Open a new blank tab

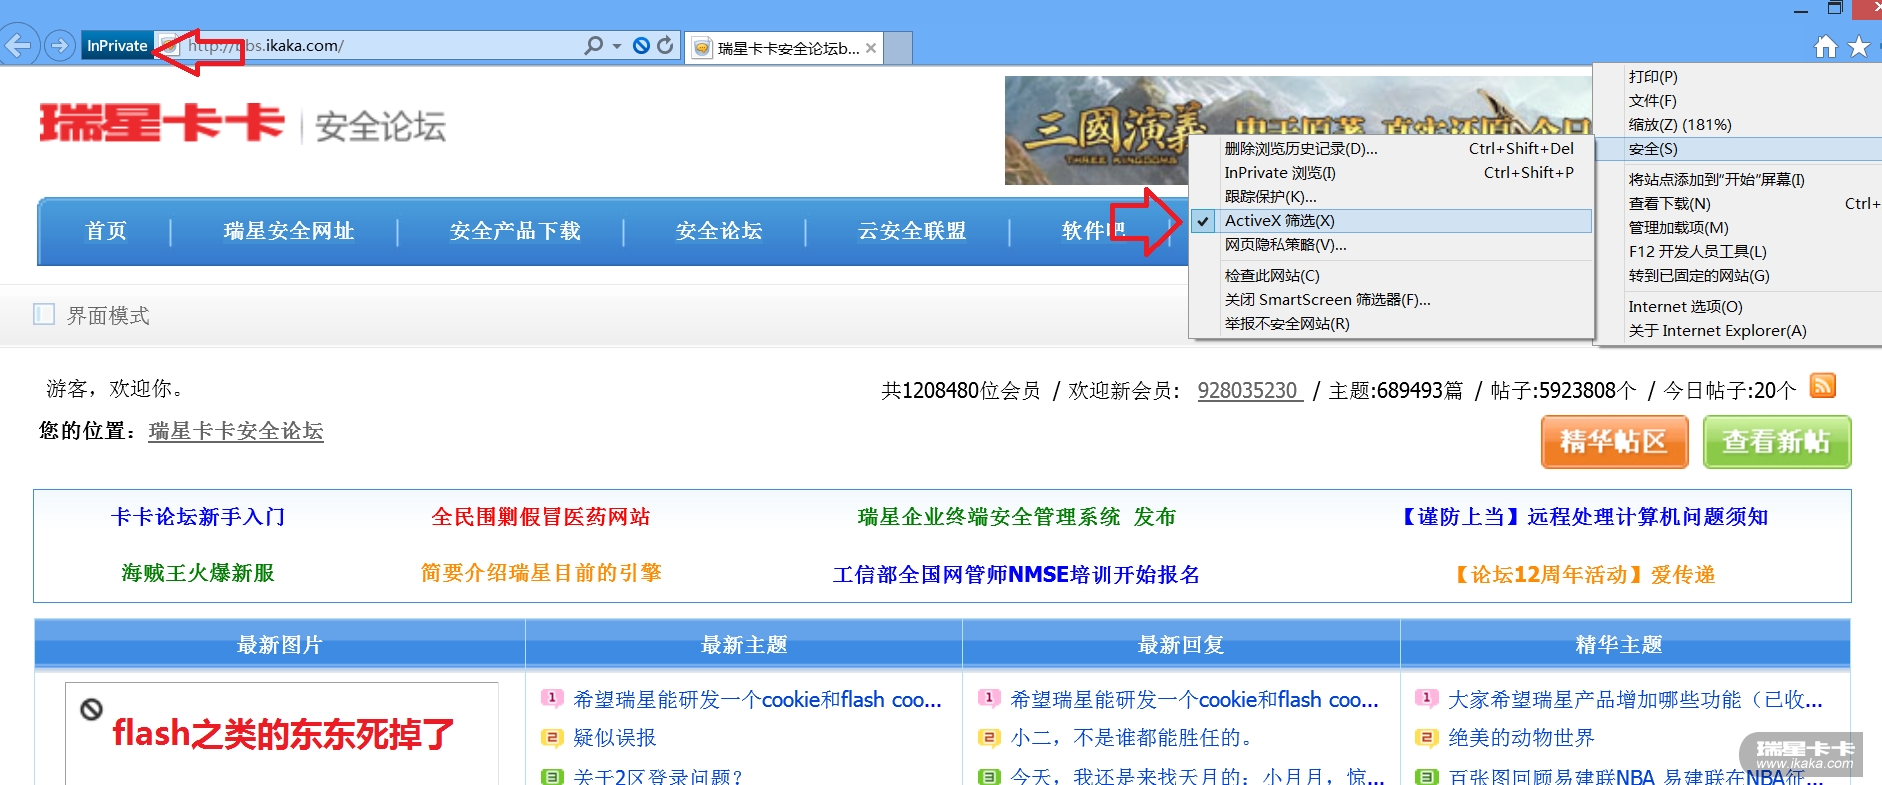(898, 48)
